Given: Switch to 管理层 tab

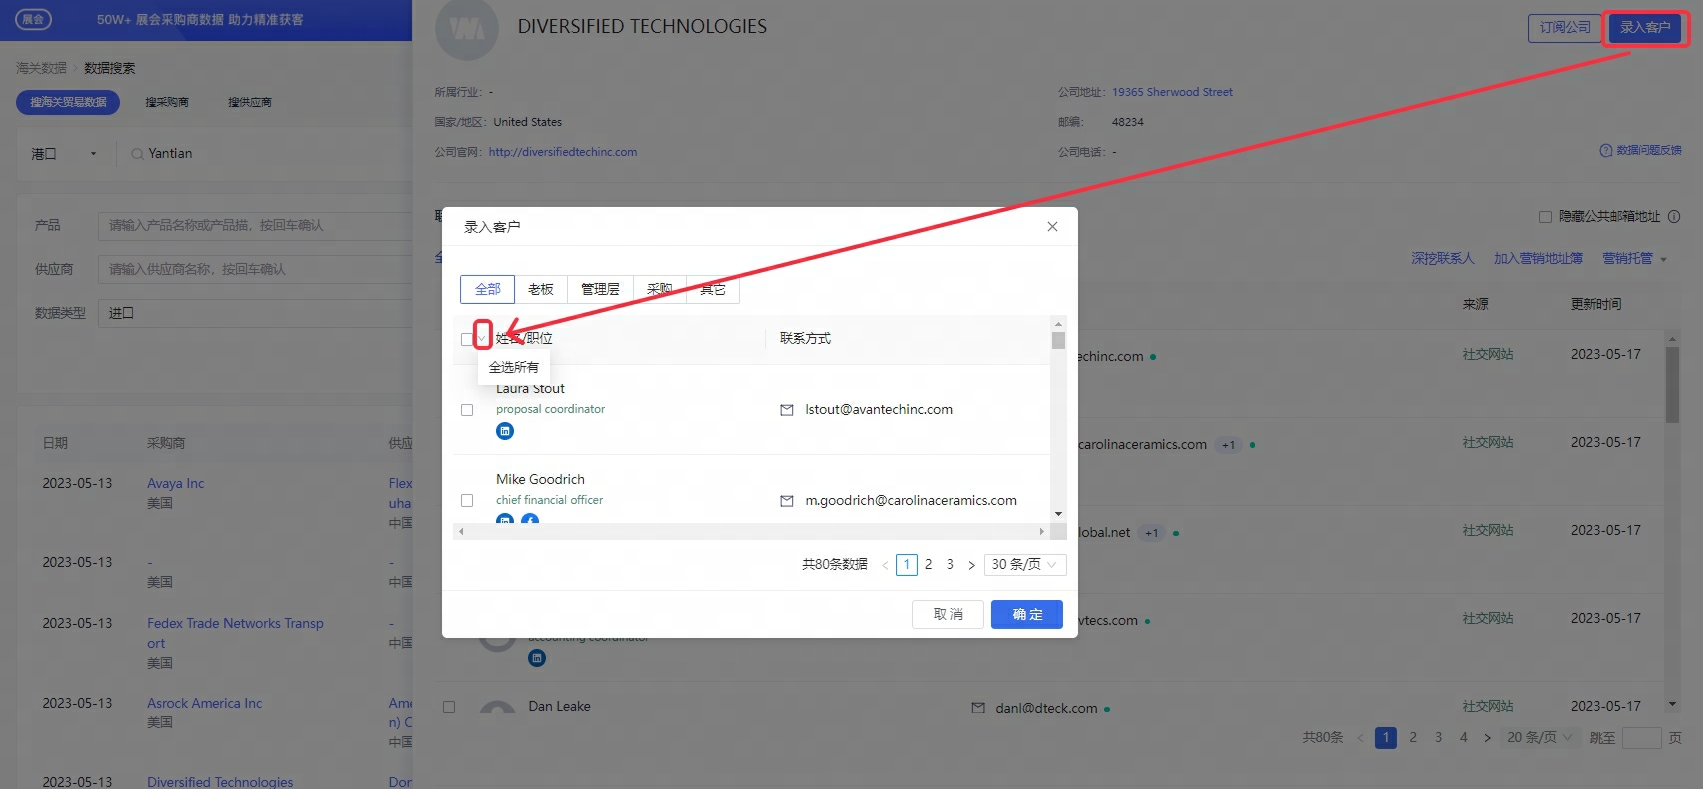Looking at the screenshot, I should click(x=600, y=289).
